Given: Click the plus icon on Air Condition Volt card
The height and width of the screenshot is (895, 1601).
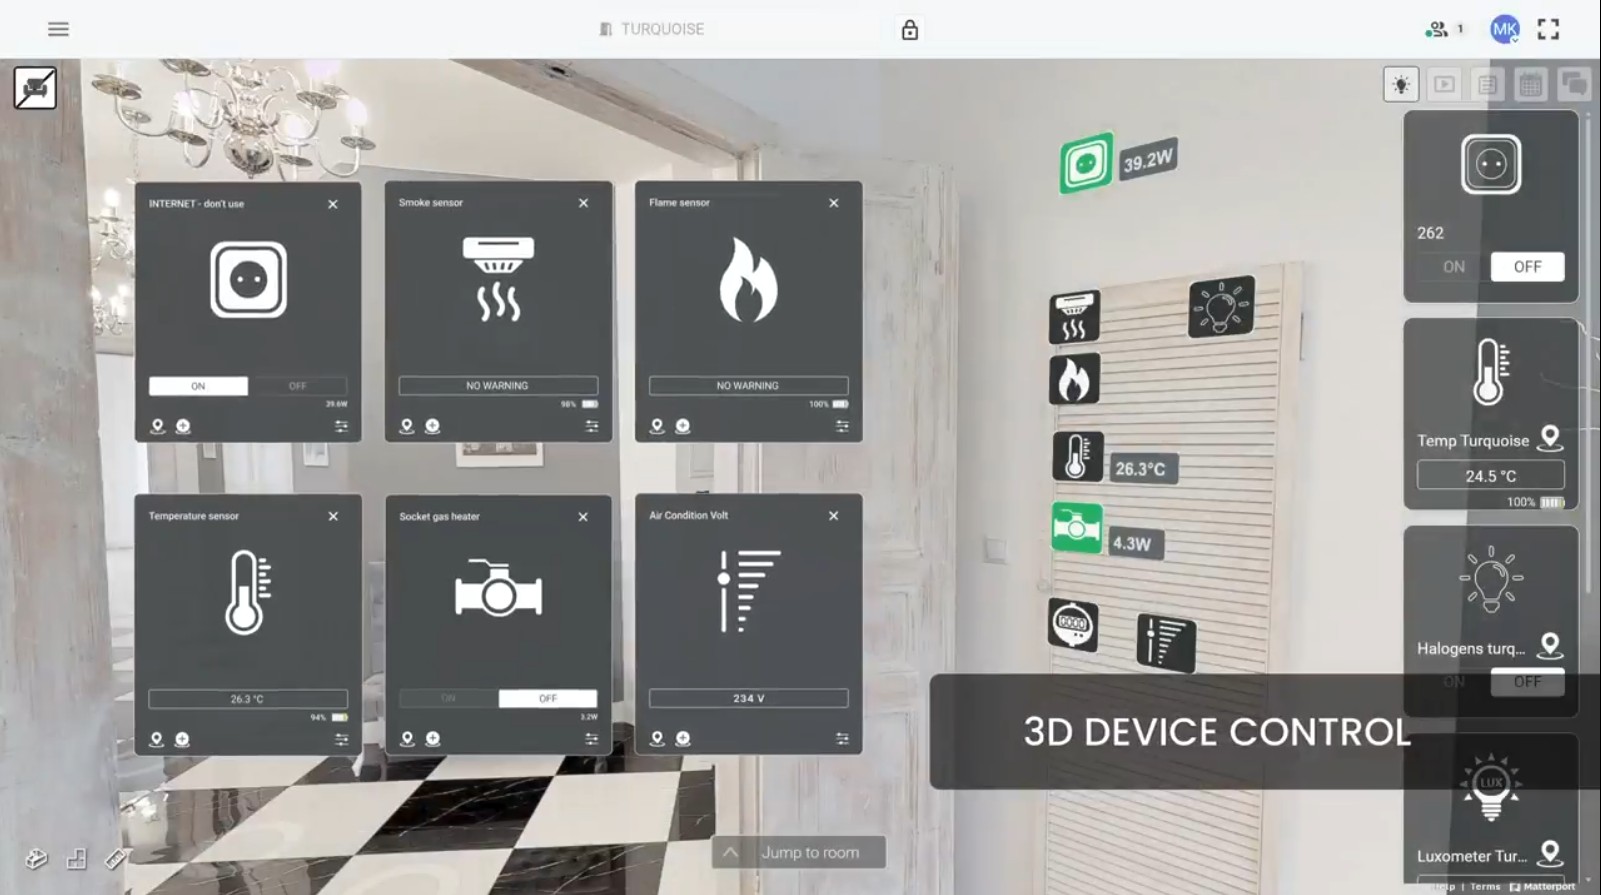Looking at the screenshot, I should (x=683, y=739).
